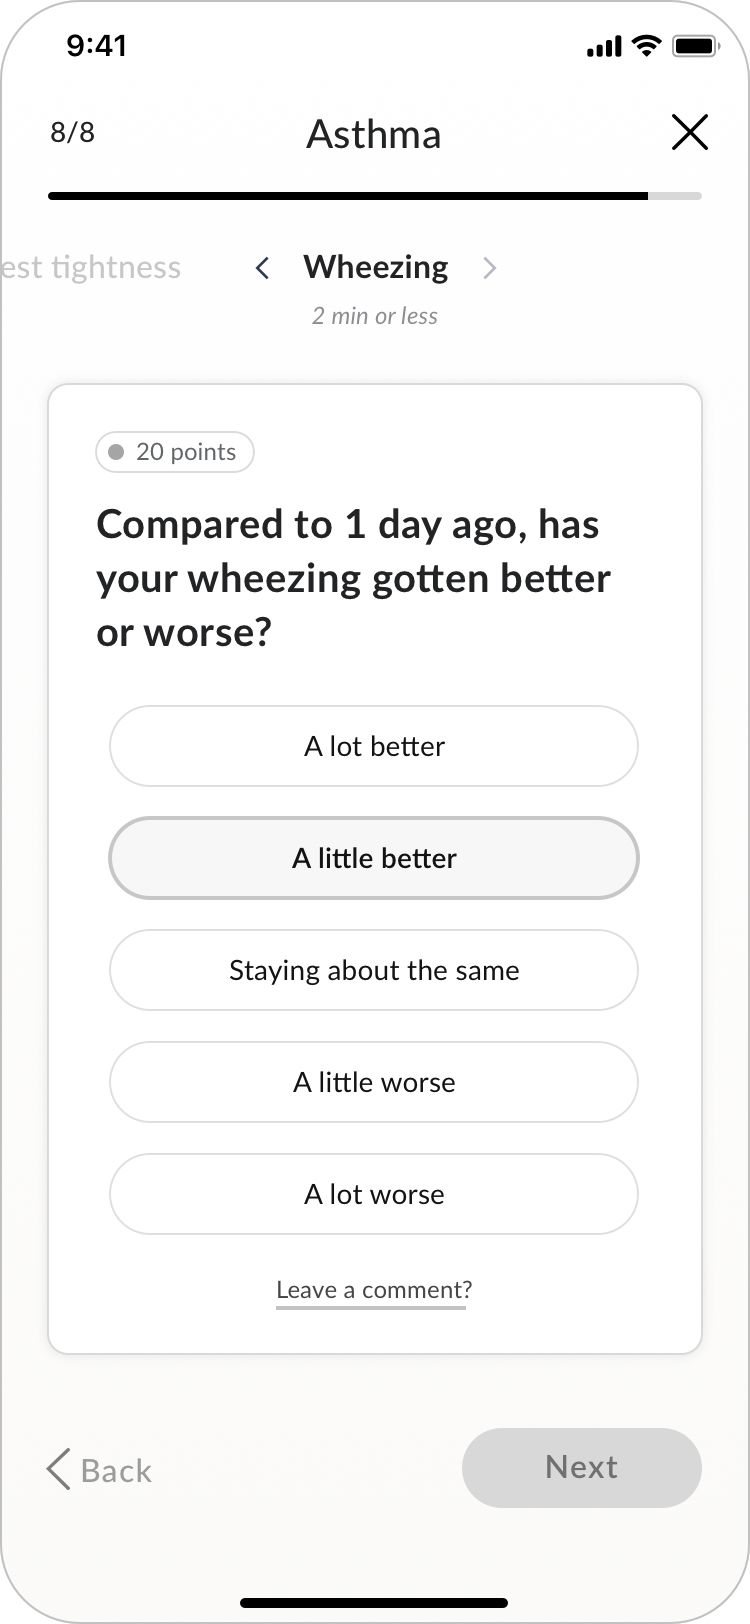Select the A lot better answer
This screenshot has height=1624, width=750.
(374, 746)
